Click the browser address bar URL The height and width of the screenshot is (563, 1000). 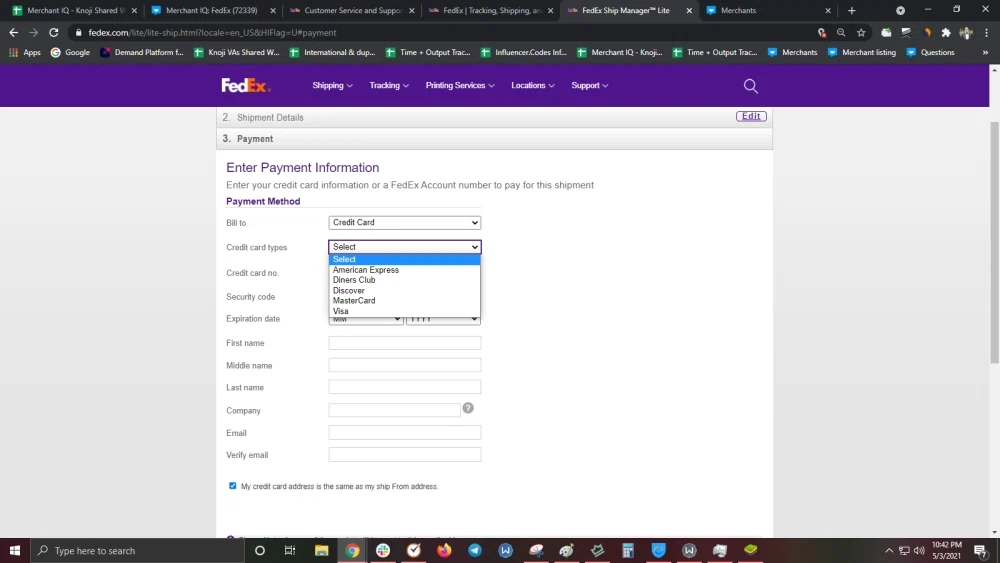click(212, 33)
